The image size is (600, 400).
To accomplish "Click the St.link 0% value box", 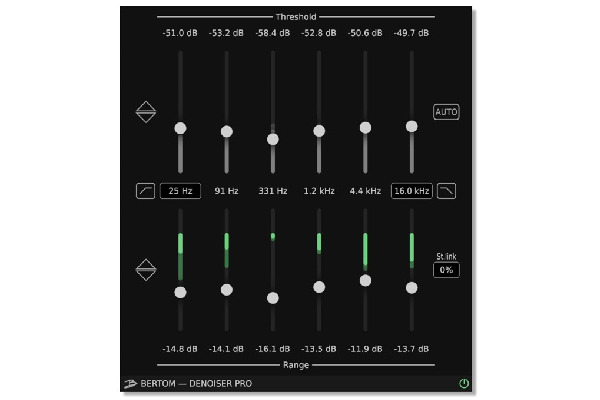I will tap(446, 270).
